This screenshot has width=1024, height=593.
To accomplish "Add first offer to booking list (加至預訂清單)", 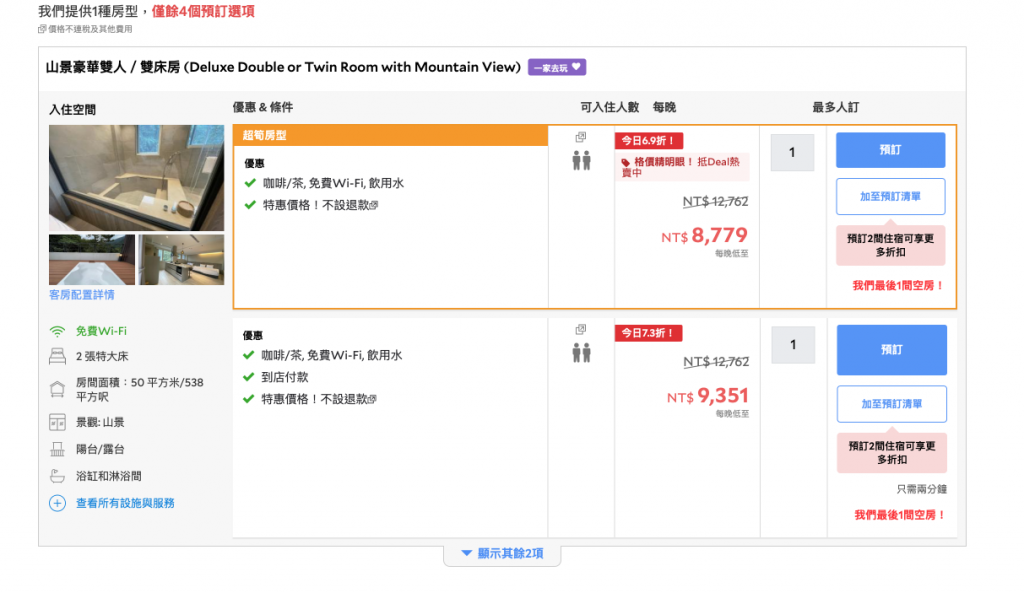I will [890, 197].
